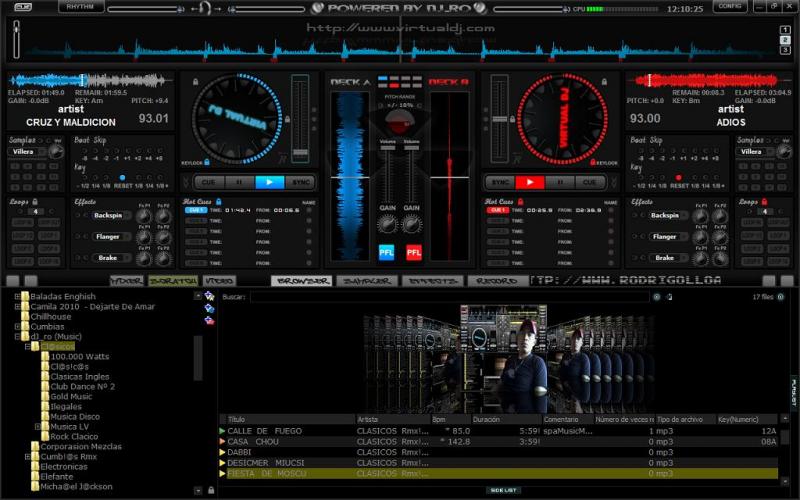Image resolution: width=800 pixels, height=500 pixels.
Task: Pause deck B
Action: click(x=560, y=182)
